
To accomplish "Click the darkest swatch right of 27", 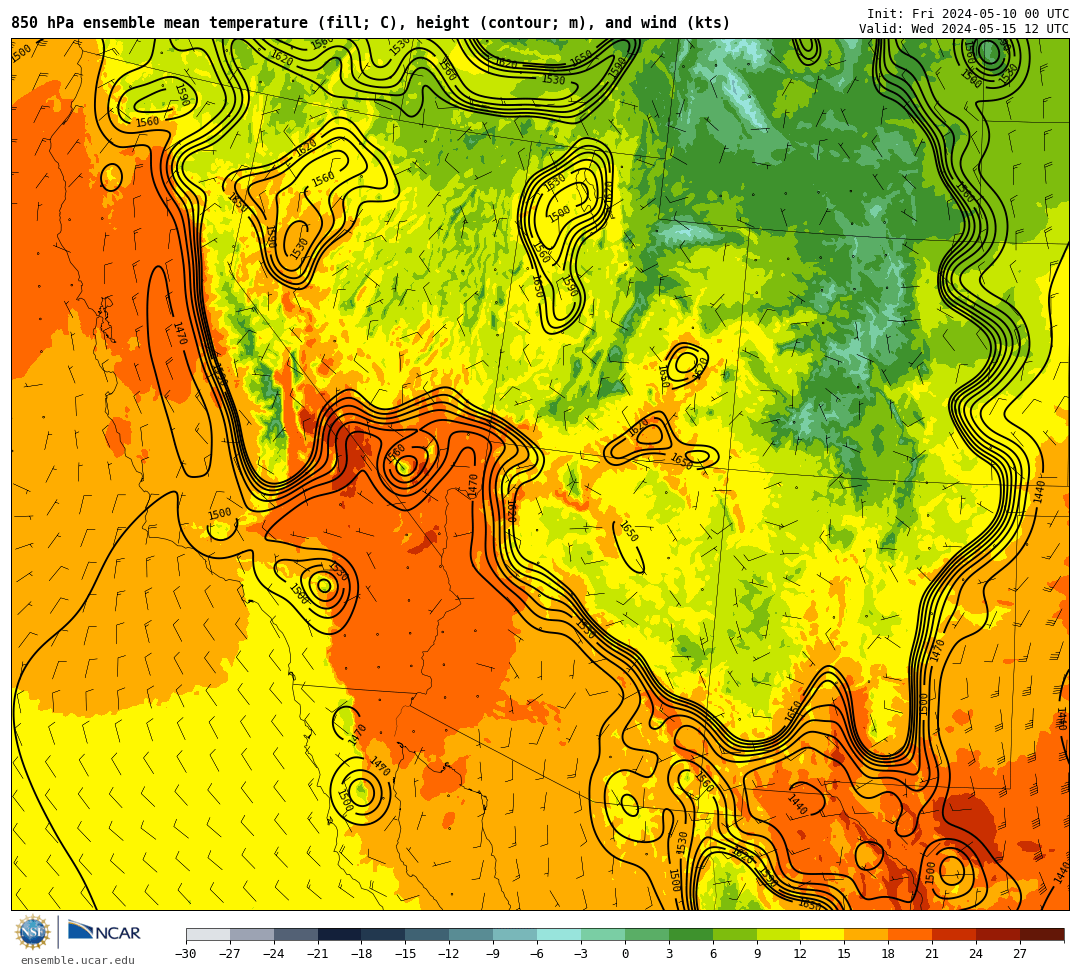I will click(1043, 934).
